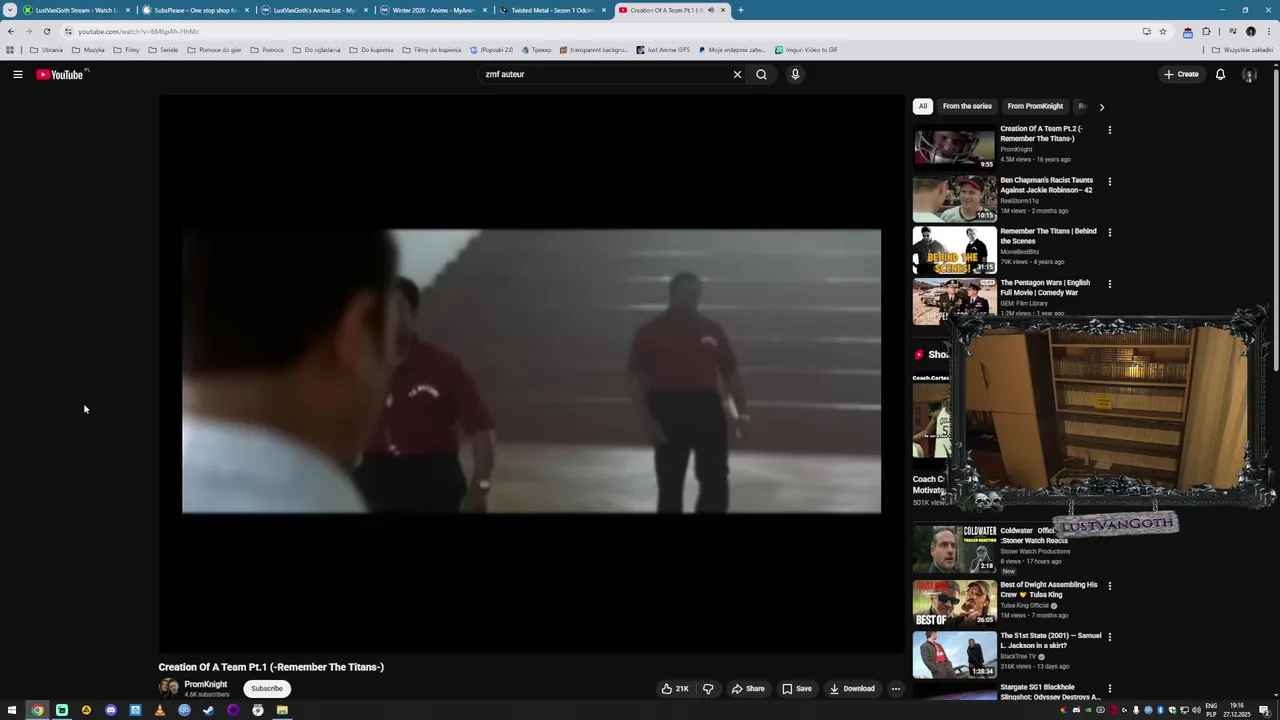This screenshot has height=720, width=1280.
Task: Clear the search box with the X
Action: pos(737,74)
